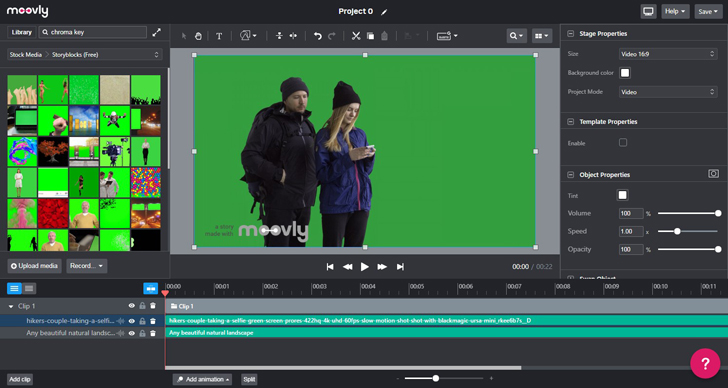Open the Save menu
Screen dimensions: 728x388
click(708, 12)
